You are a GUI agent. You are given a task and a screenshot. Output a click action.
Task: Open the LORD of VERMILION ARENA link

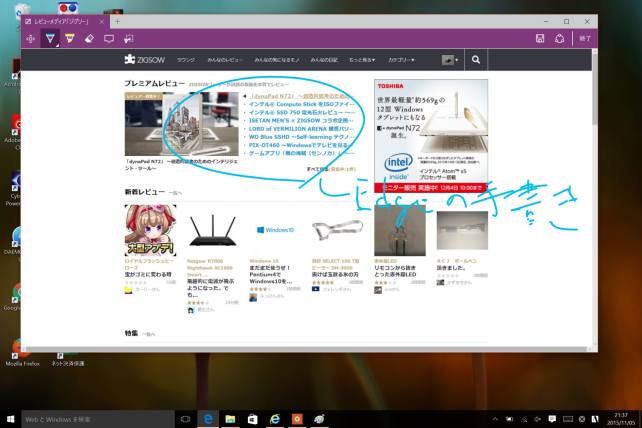pyautogui.click(x=302, y=129)
